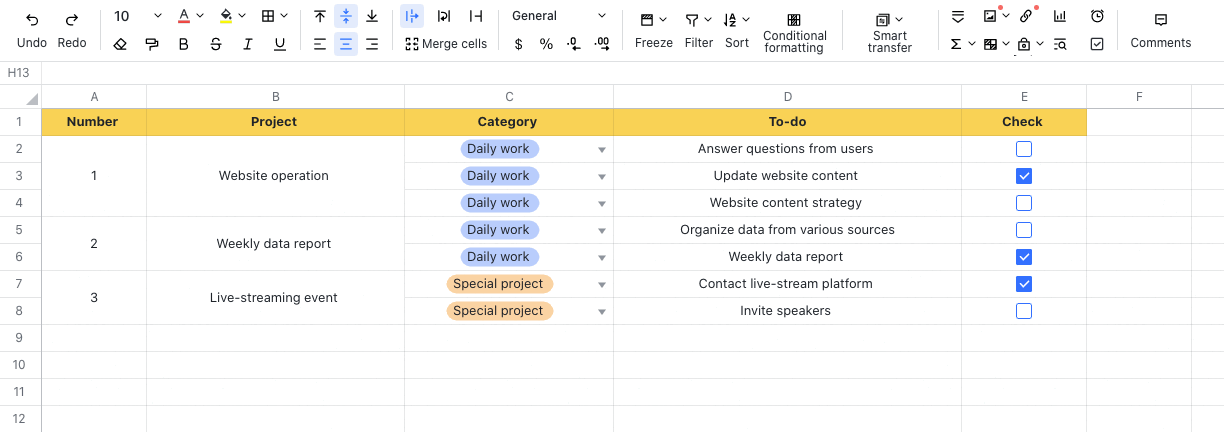Open the category dropdown in row 2
This screenshot has height=432, width=1224.
[x=602, y=150]
